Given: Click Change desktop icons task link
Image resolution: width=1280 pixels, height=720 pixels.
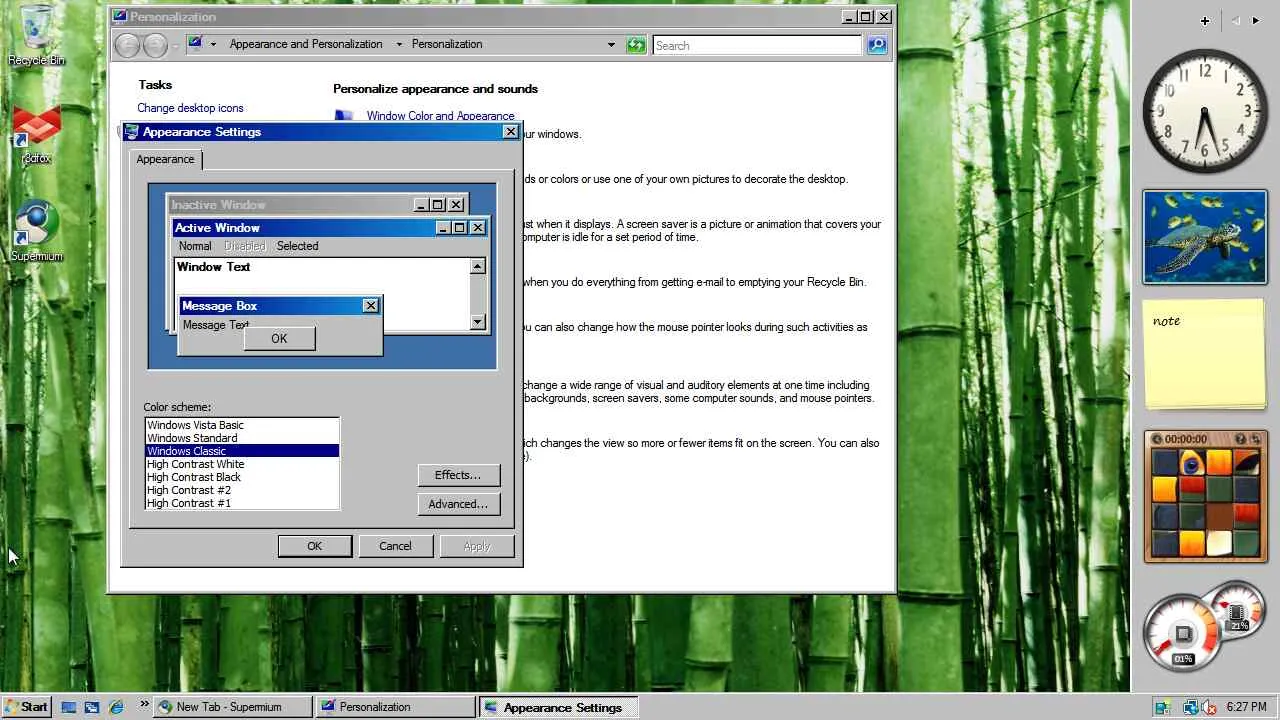Looking at the screenshot, I should [x=190, y=108].
